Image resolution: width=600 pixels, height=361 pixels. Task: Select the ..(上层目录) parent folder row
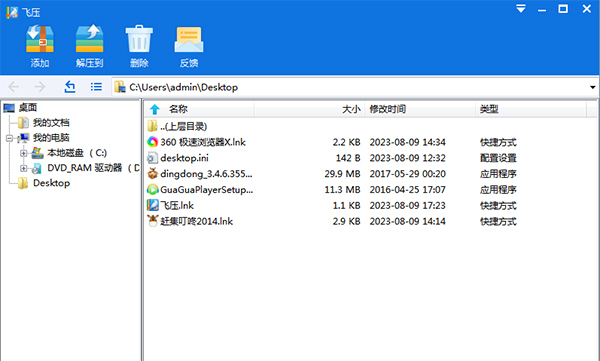tap(184, 126)
